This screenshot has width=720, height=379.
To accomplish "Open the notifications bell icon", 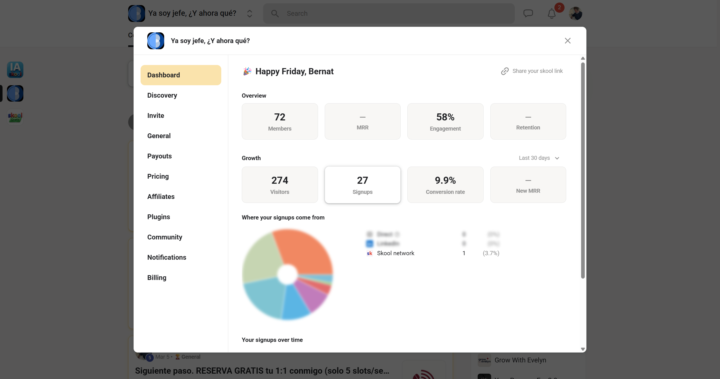I will point(552,14).
